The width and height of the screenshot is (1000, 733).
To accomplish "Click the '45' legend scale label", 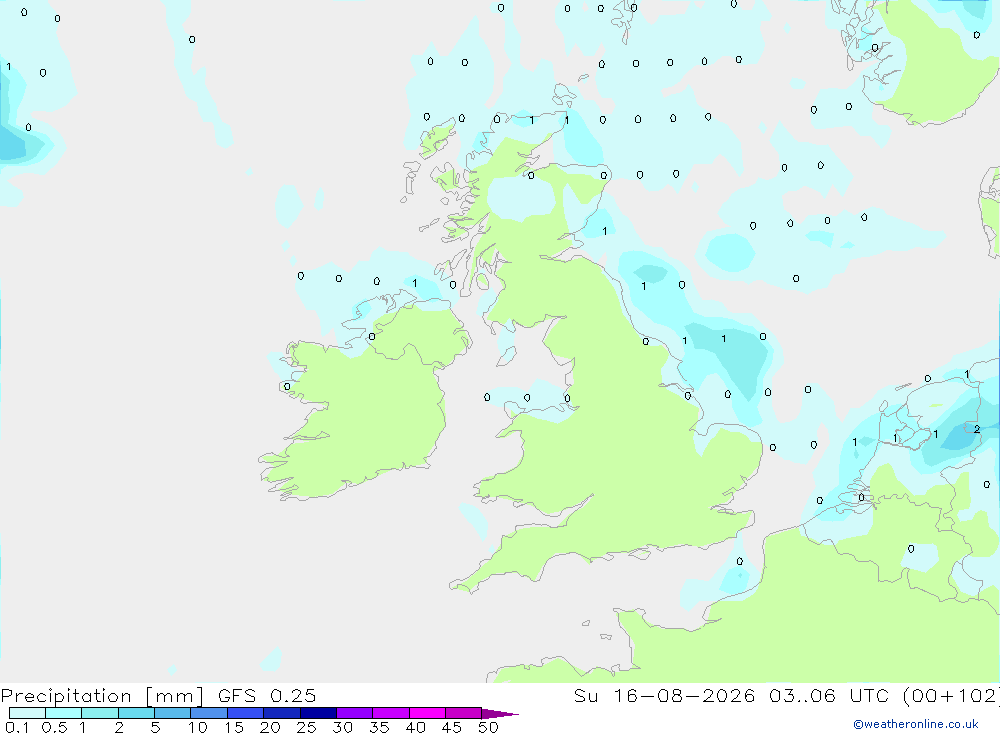I will (452, 727).
